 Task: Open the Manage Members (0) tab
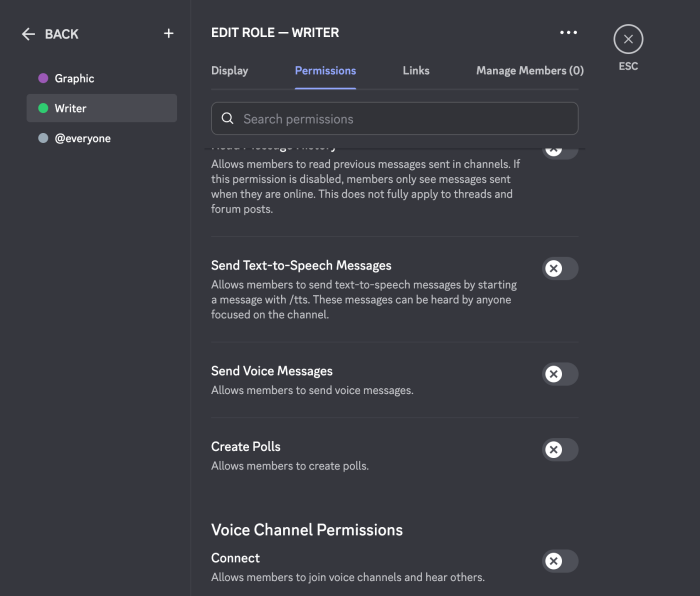[x=529, y=71]
